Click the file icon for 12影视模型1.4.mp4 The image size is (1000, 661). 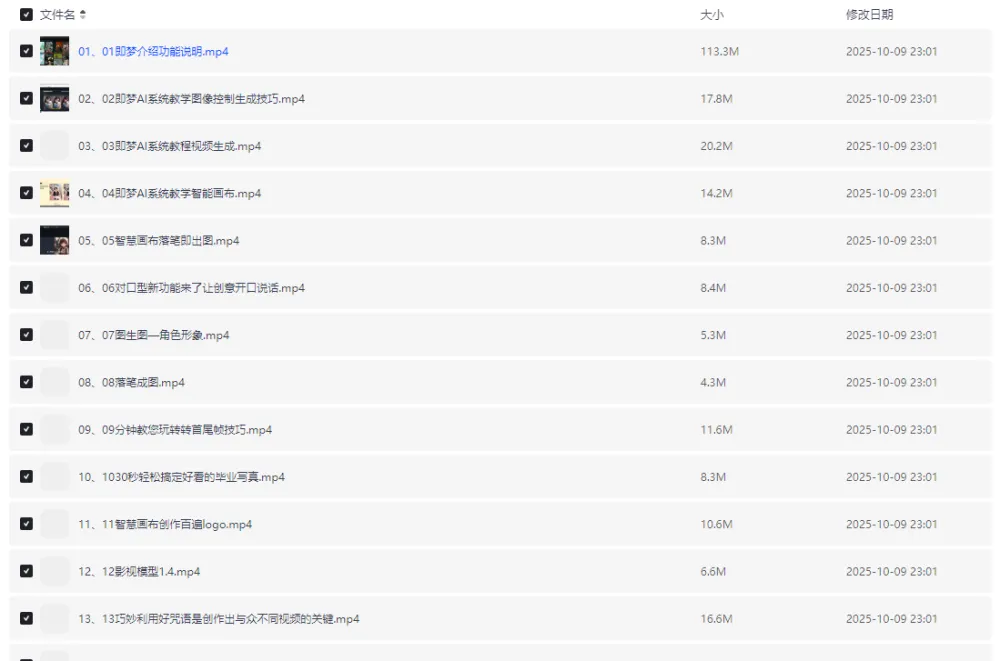coord(54,571)
